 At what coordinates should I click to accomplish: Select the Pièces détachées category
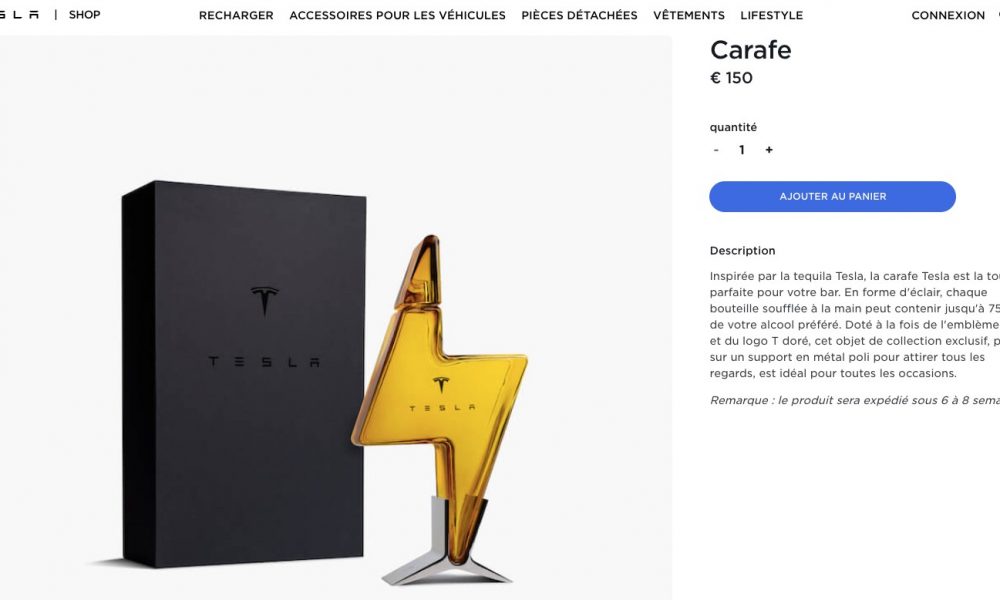point(579,15)
